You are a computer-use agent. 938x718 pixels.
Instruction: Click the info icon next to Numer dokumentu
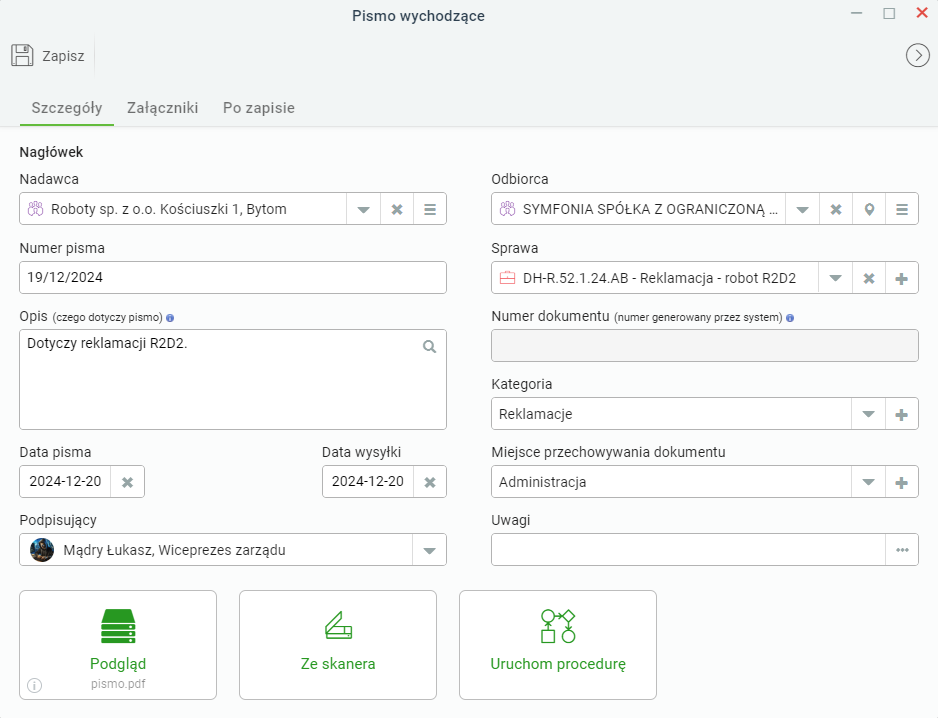pos(790,318)
